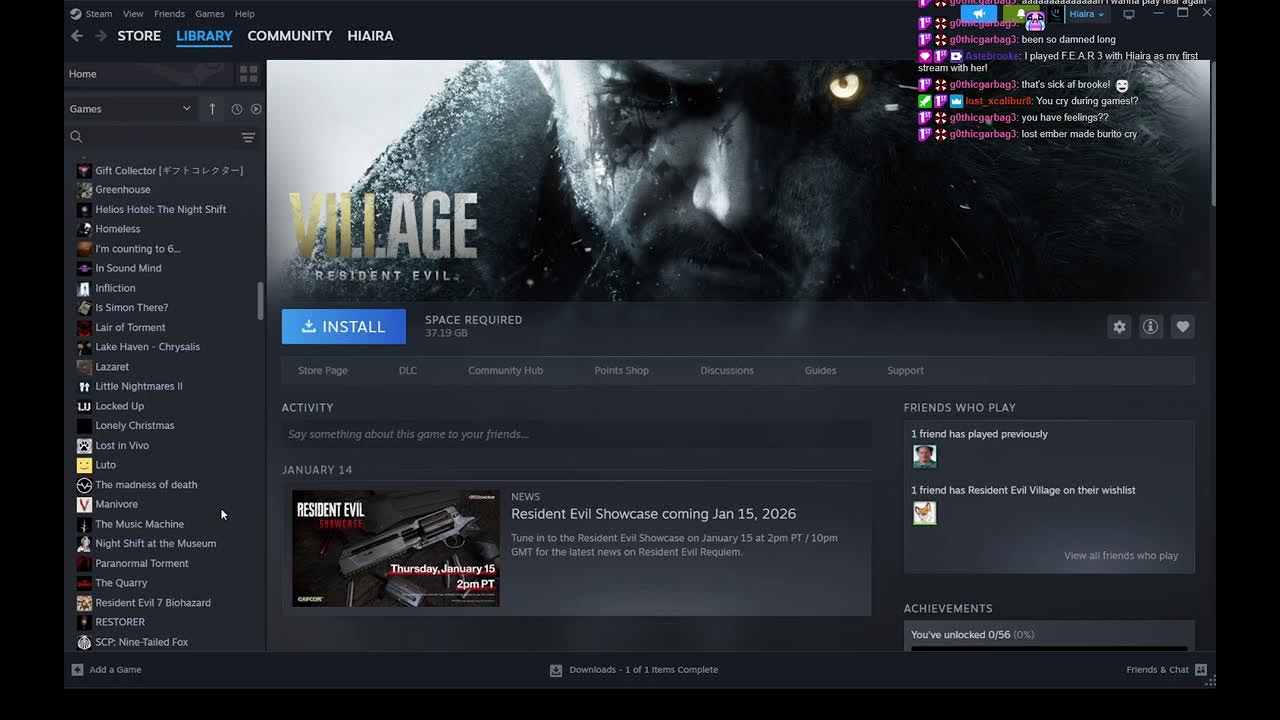
Task: Click the back navigation arrow
Action: click(x=77, y=36)
